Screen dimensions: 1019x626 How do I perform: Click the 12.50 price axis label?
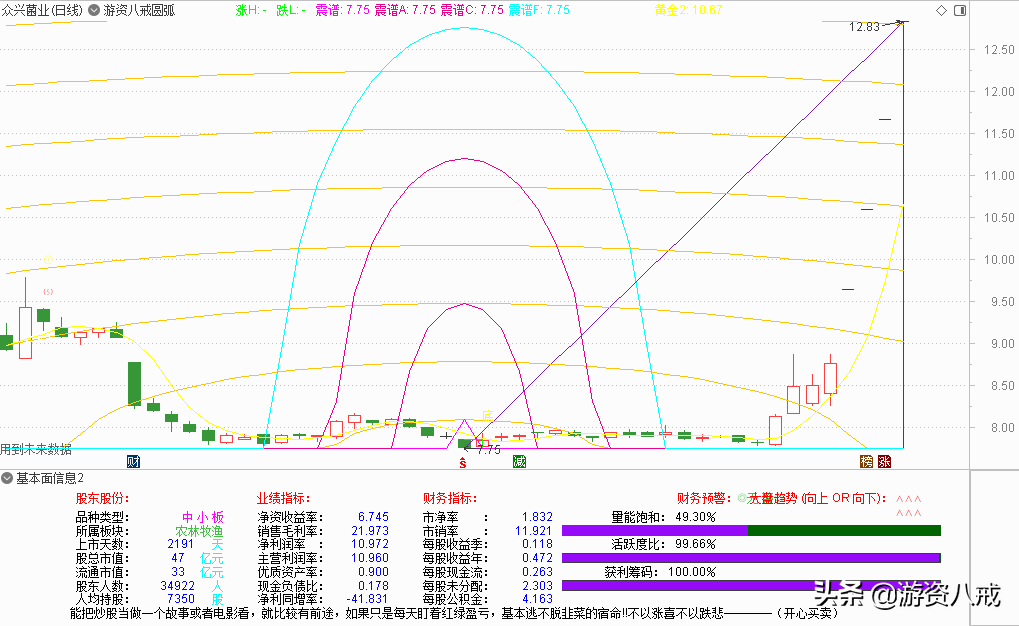[x=999, y=49]
